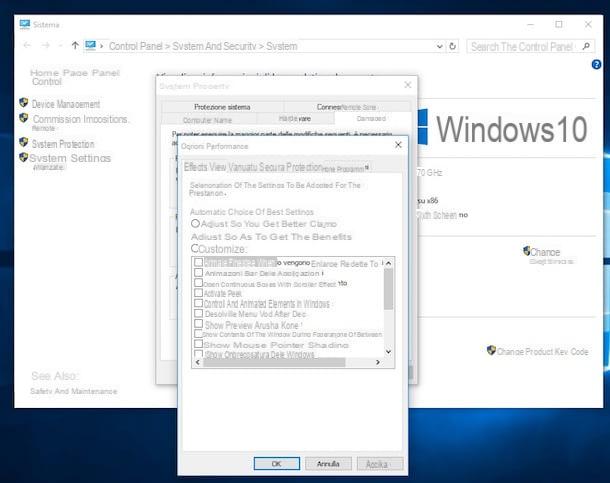Image resolution: width=610 pixels, height=483 pixels.
Task: Open System Protection link
Action: coord(63,144)
